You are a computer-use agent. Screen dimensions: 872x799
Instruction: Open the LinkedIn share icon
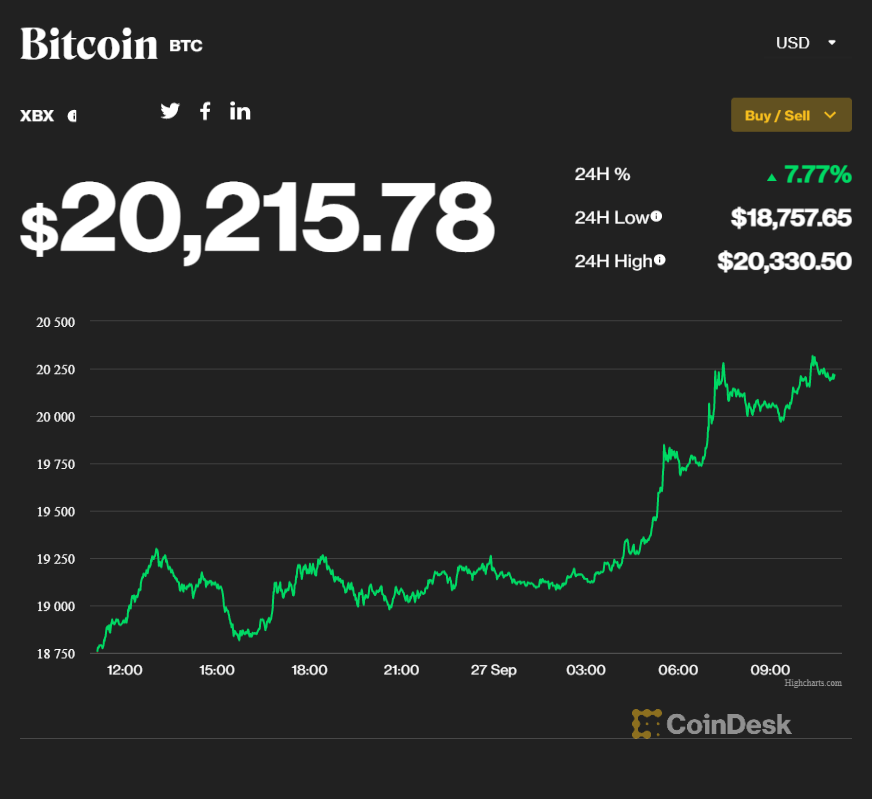pos(239,110)
